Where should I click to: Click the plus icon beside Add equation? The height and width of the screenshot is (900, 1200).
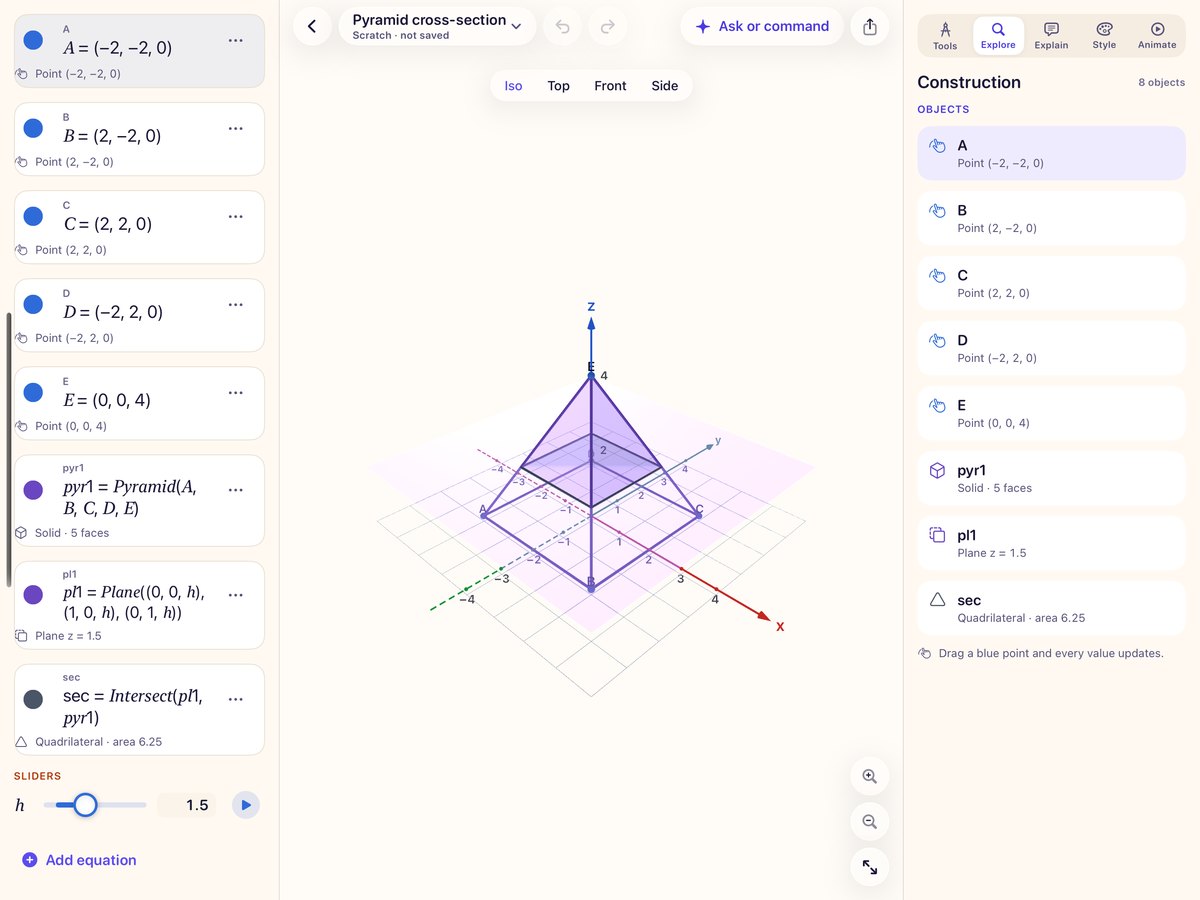tap(29, 860)
